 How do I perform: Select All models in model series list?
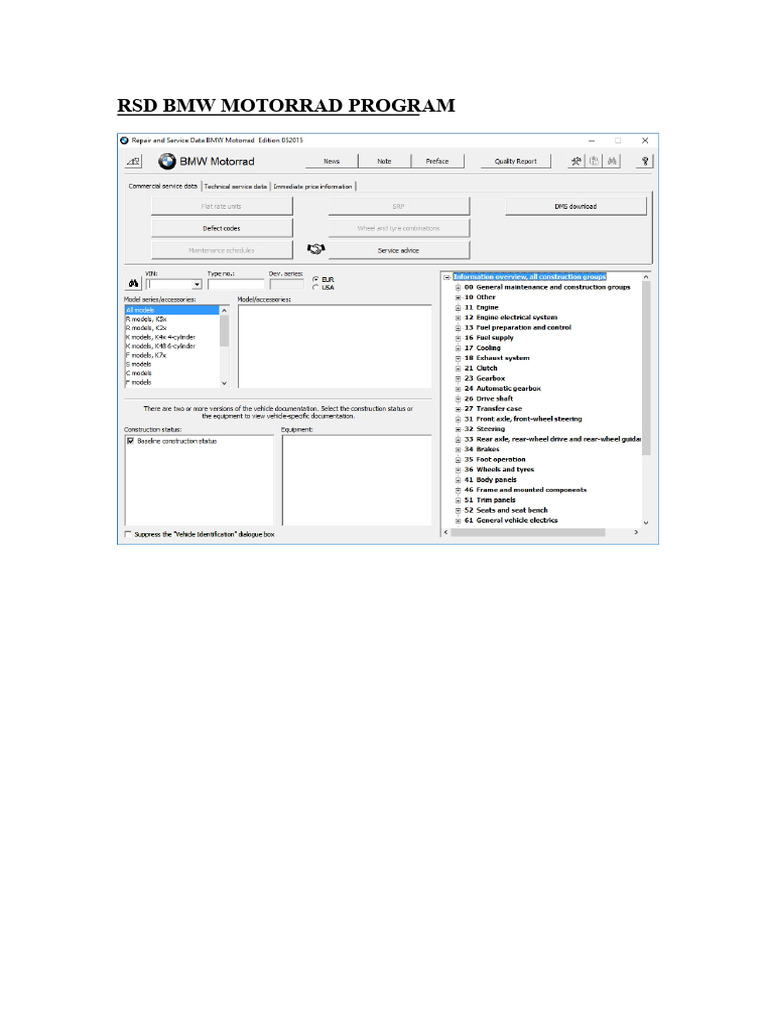(172, 310)
